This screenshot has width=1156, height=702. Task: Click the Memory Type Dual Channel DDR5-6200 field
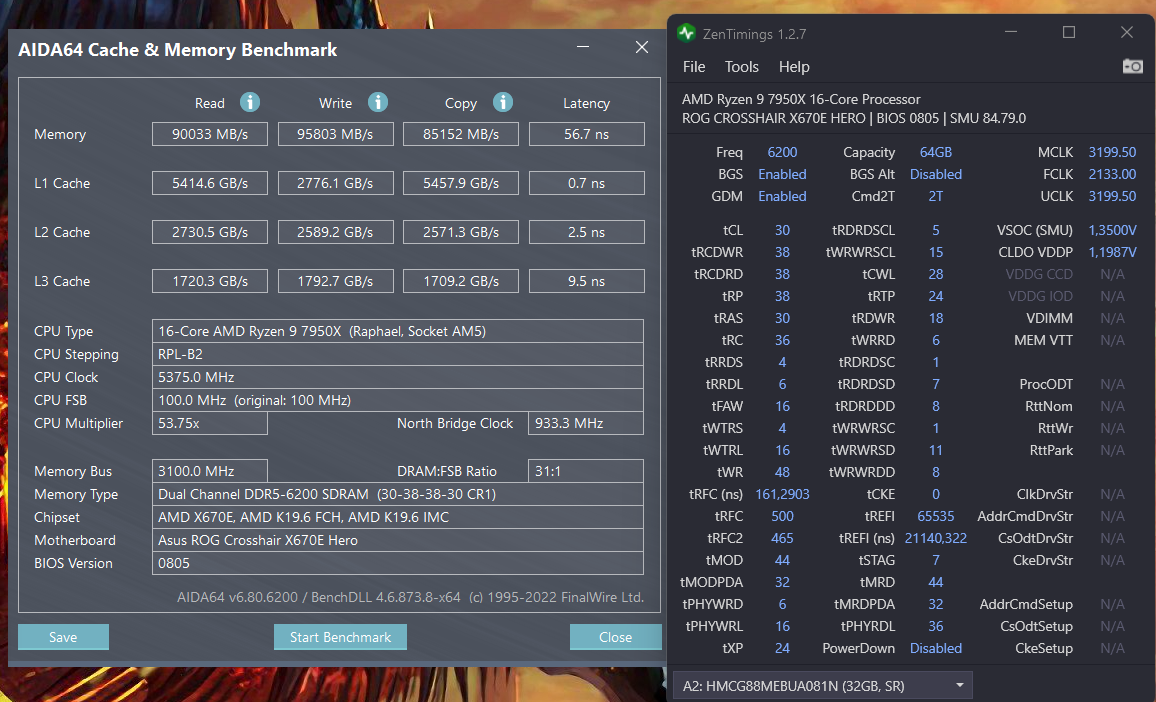click(398, 494)
